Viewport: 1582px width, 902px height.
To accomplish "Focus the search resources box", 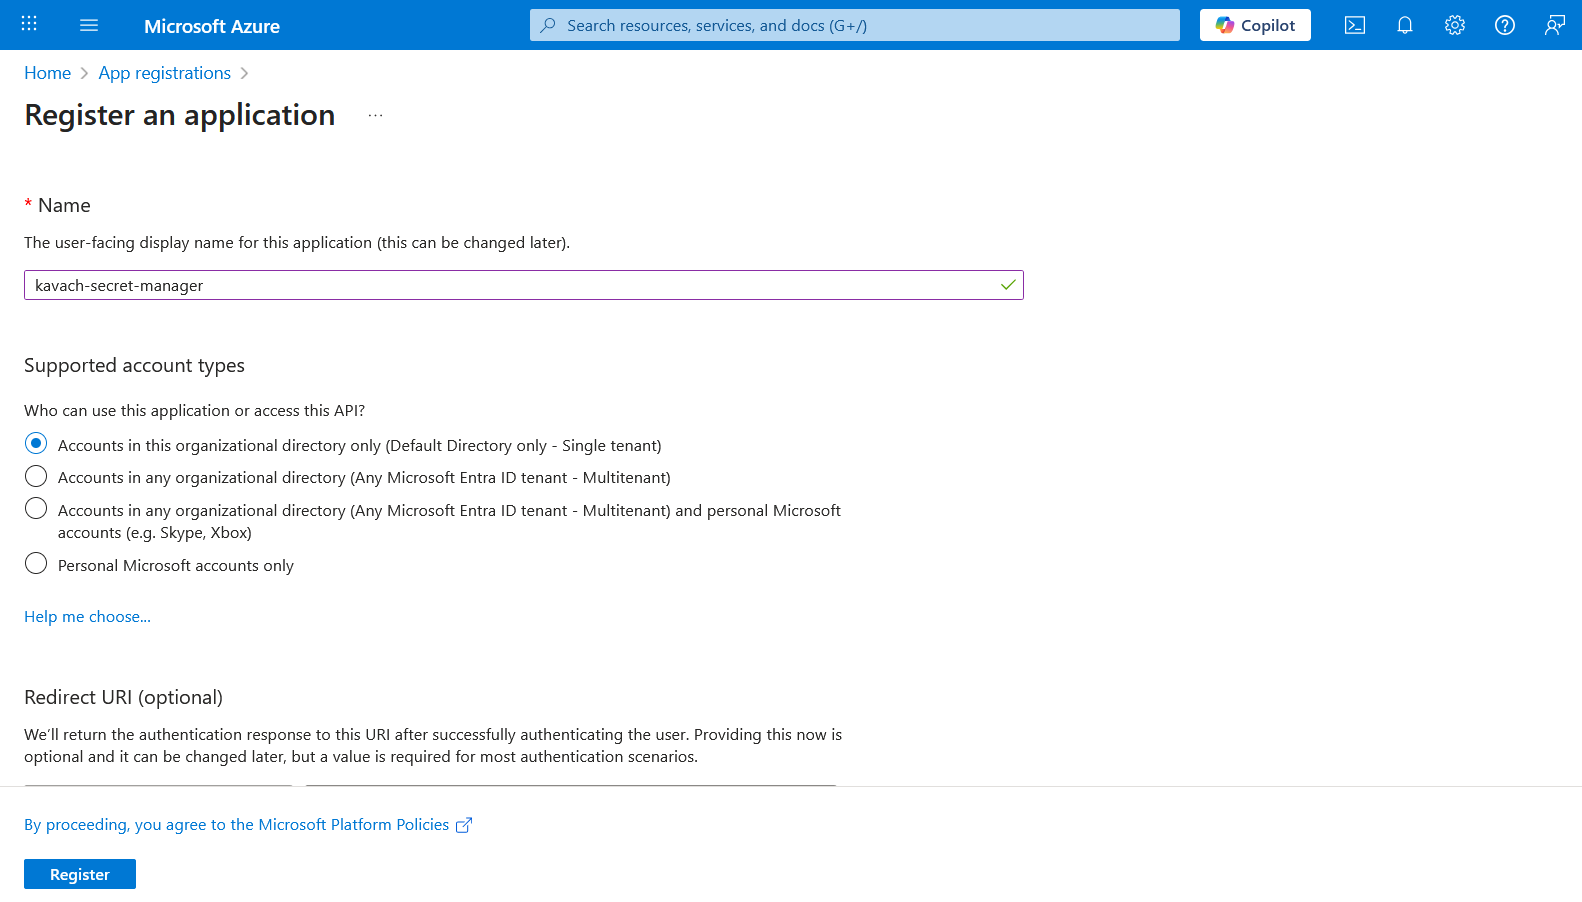I will click(855, 25).
